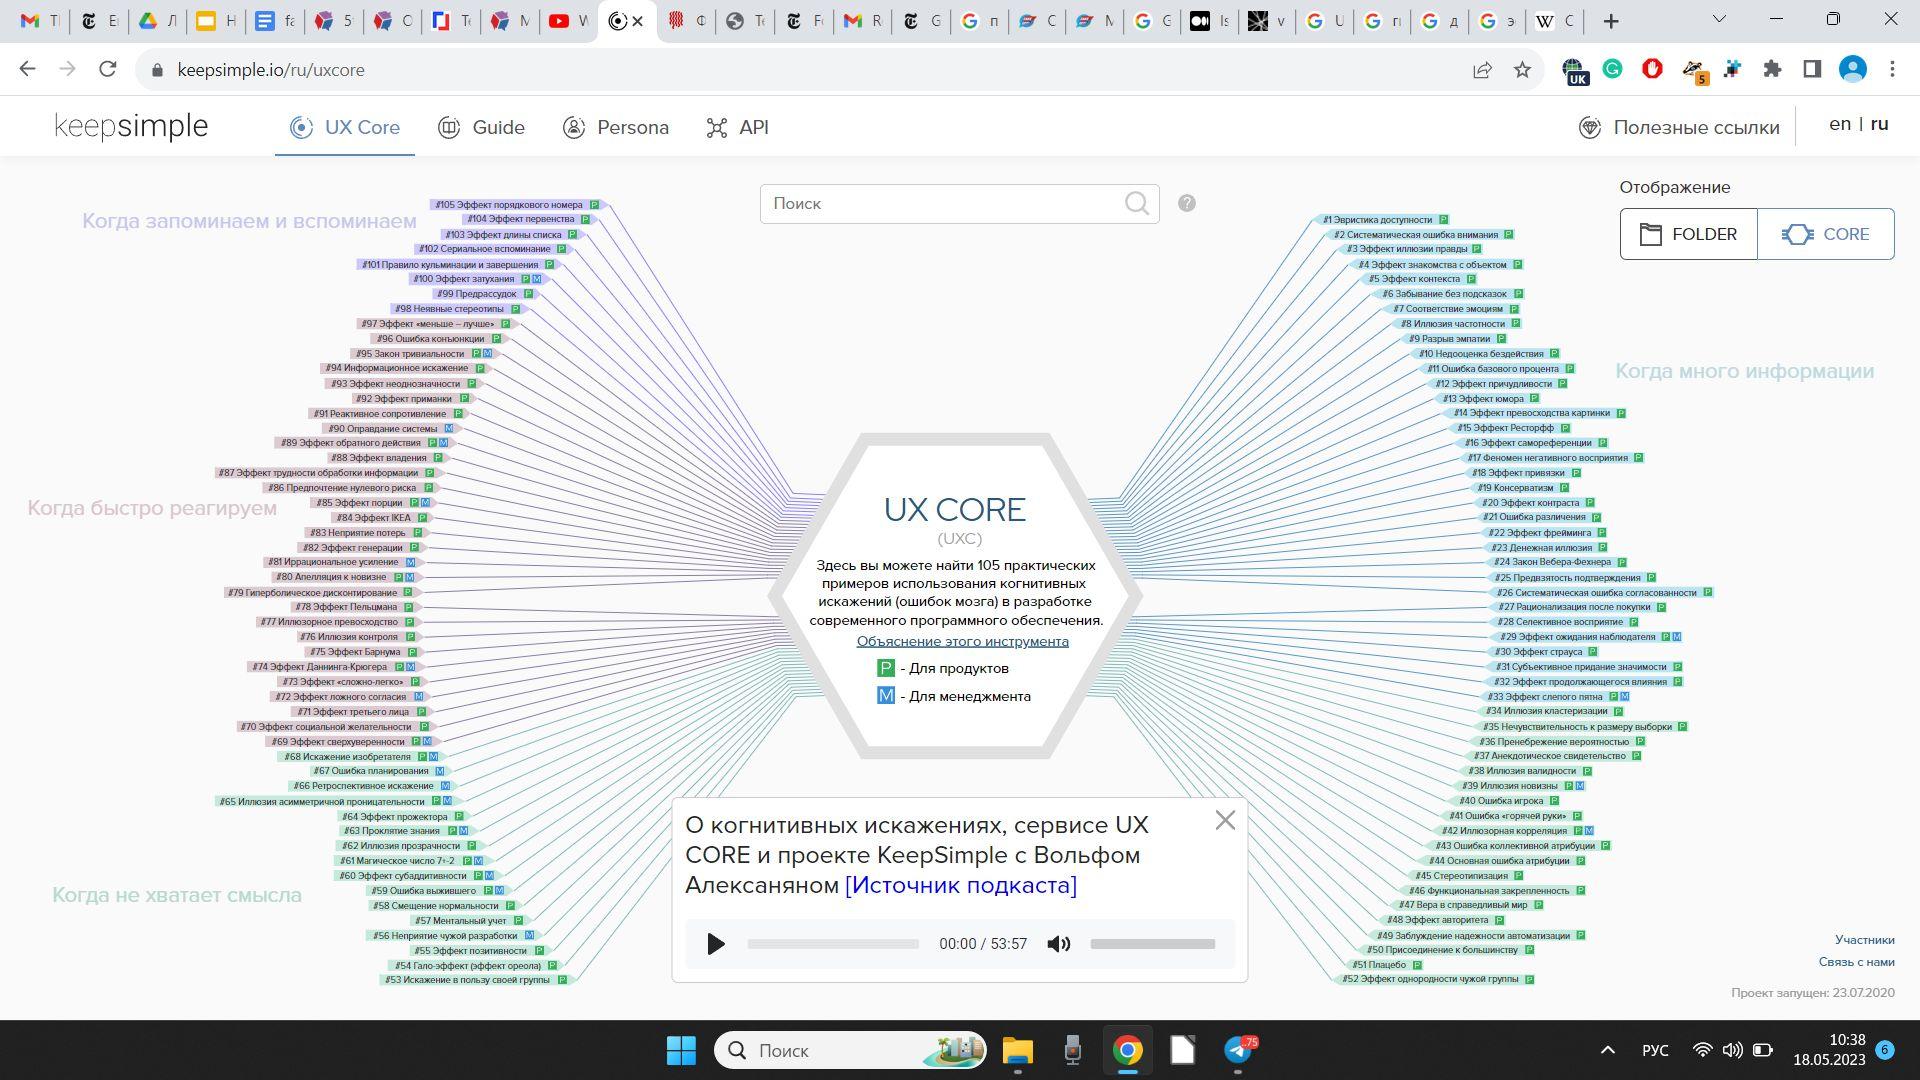Click Источник подкаста link
The image size is (1920, 1080).
960,885
